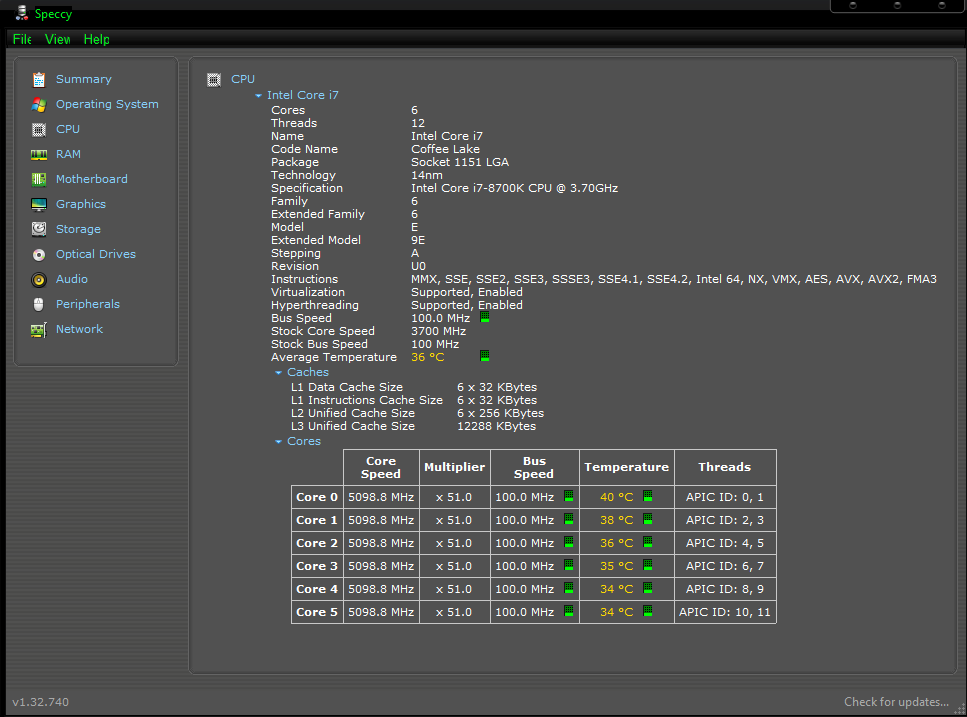Select the Temperature column header

627,467
